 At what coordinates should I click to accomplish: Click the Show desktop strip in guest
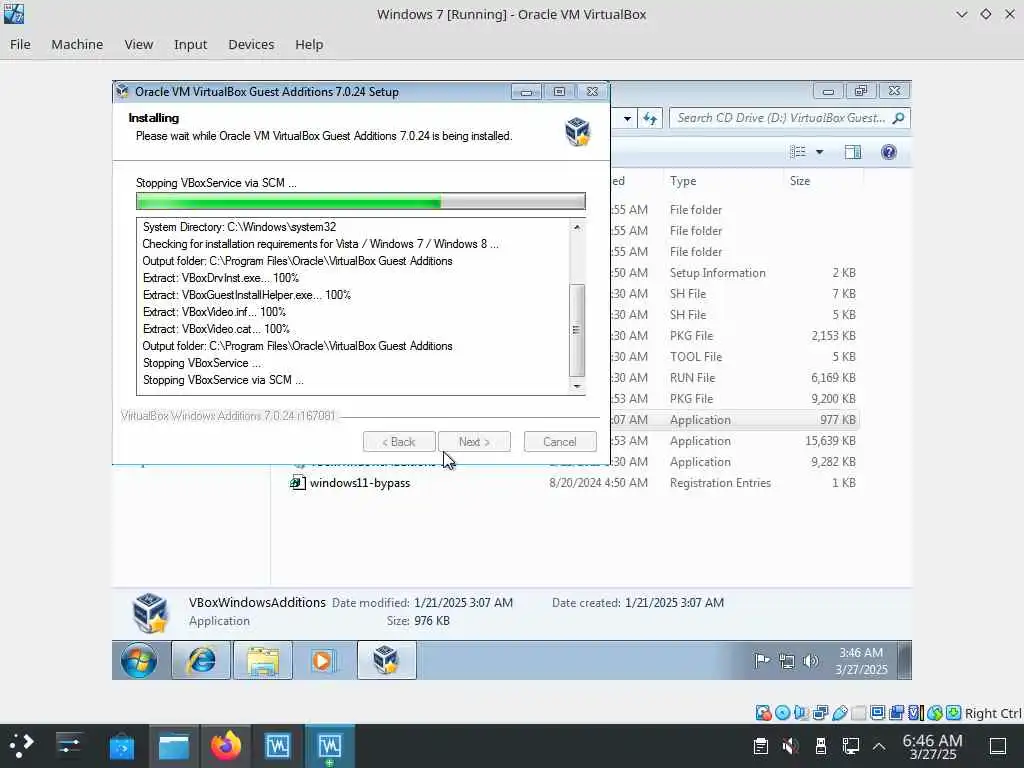click(x=904, y=661)
